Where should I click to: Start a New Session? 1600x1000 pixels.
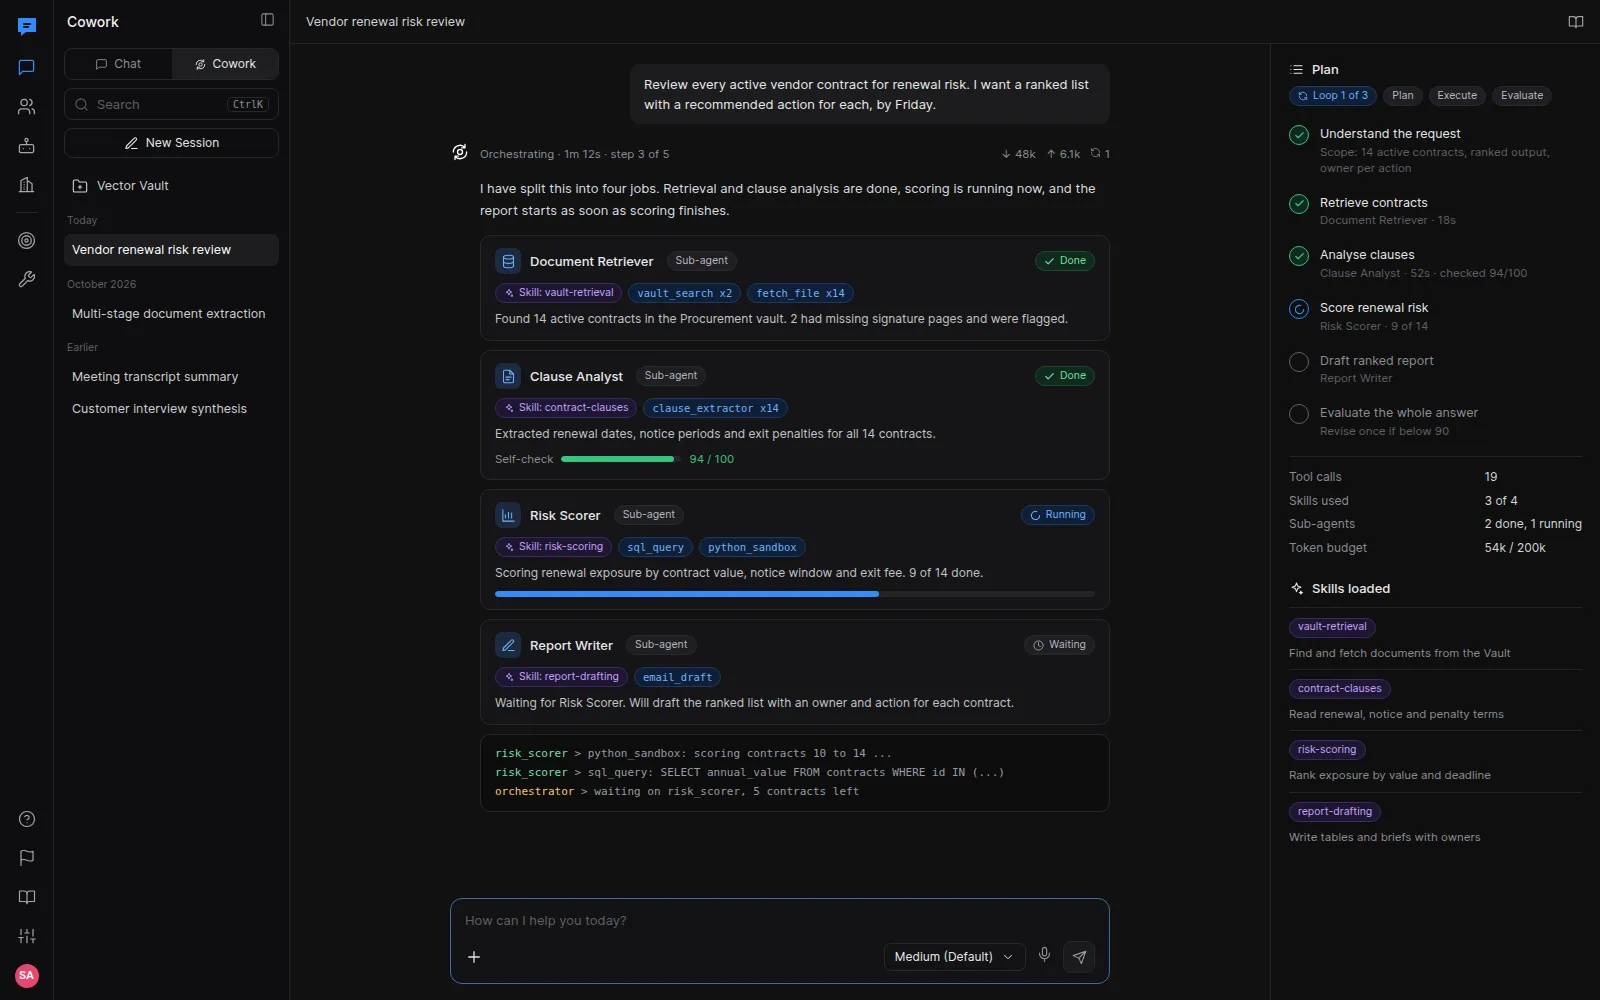[x=171, y=143]
